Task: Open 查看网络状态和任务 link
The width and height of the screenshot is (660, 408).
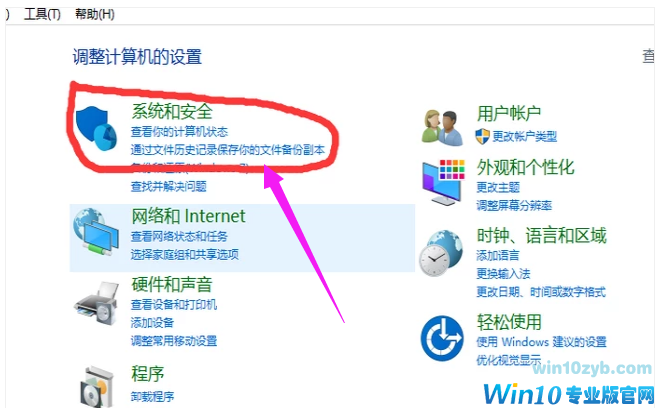Action: pos(179,237)
